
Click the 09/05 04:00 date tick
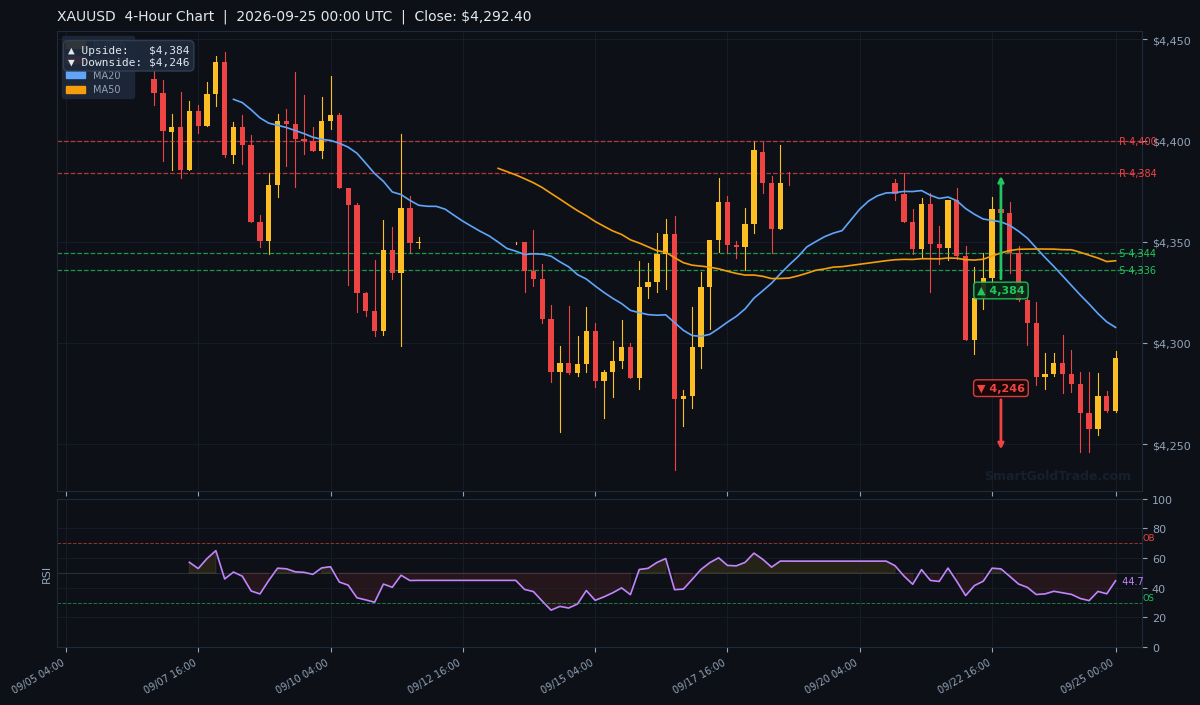39,676
